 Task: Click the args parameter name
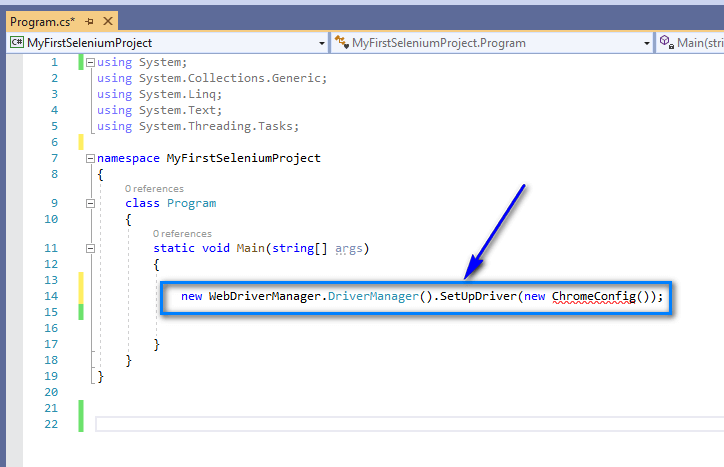click(349, 249)
